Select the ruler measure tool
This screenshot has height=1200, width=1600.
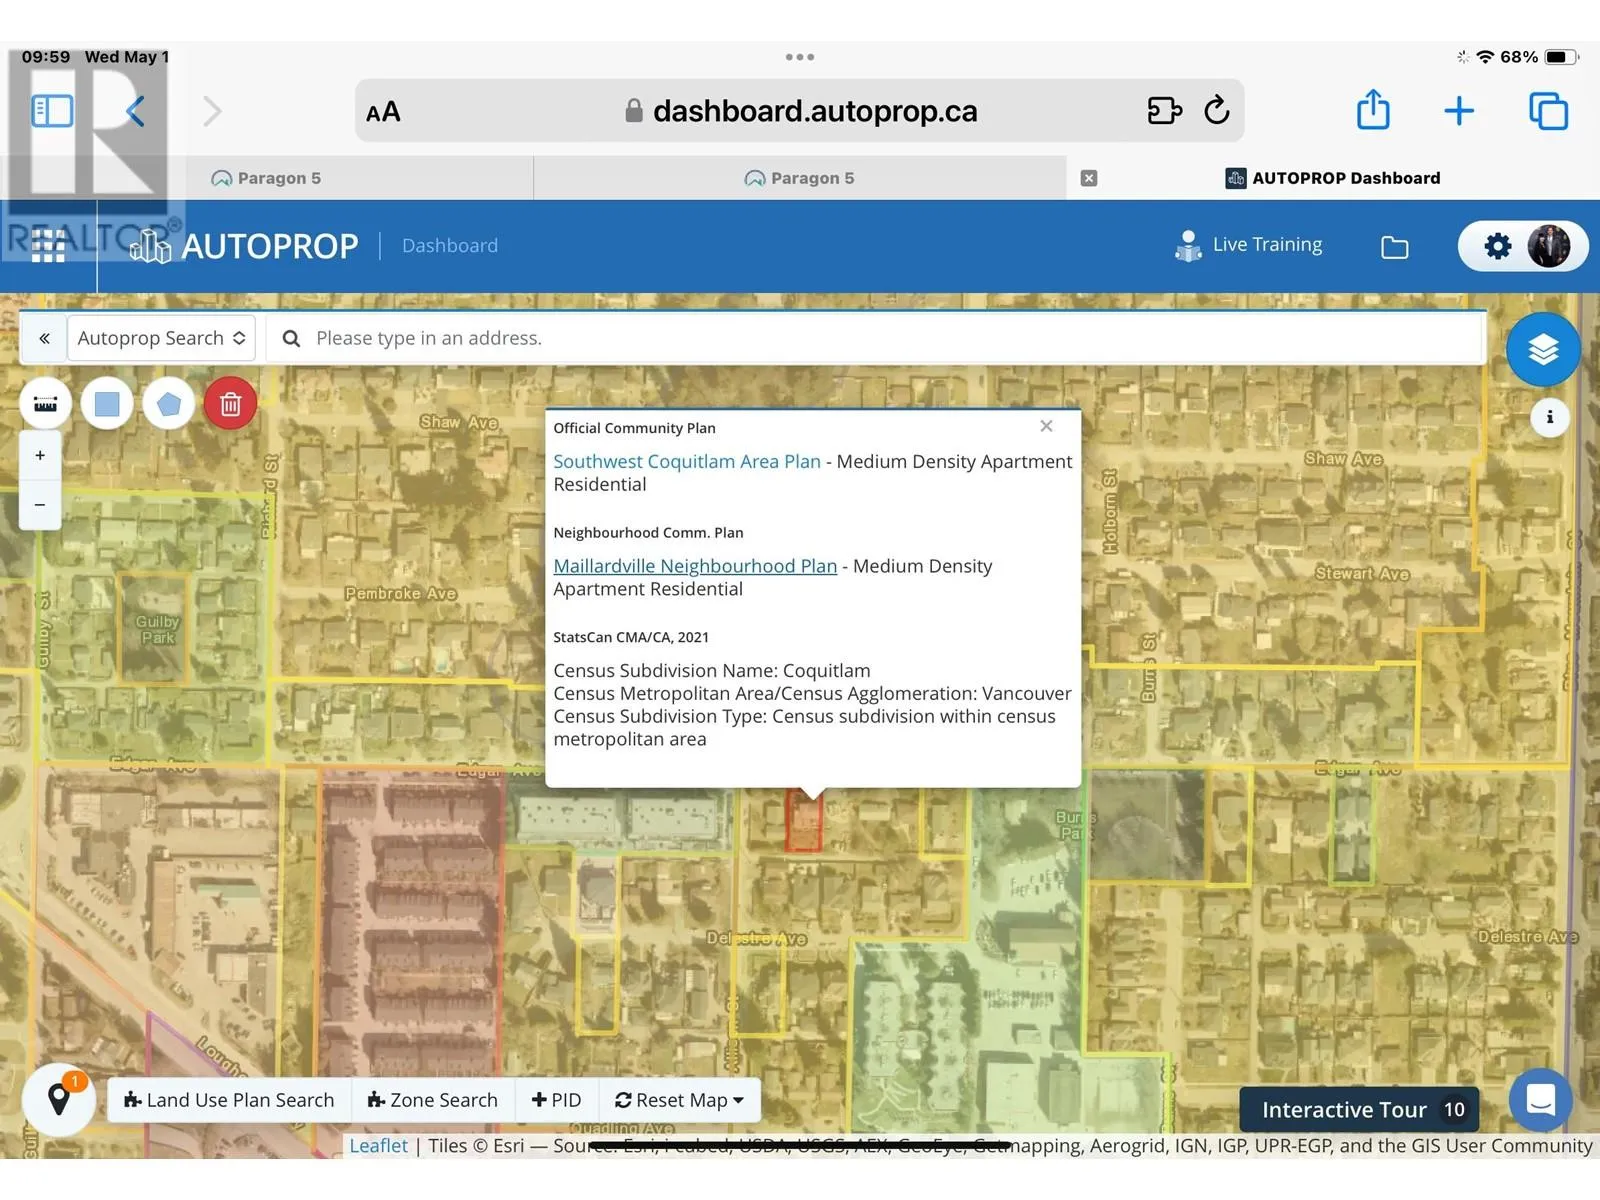pos(46,404)
